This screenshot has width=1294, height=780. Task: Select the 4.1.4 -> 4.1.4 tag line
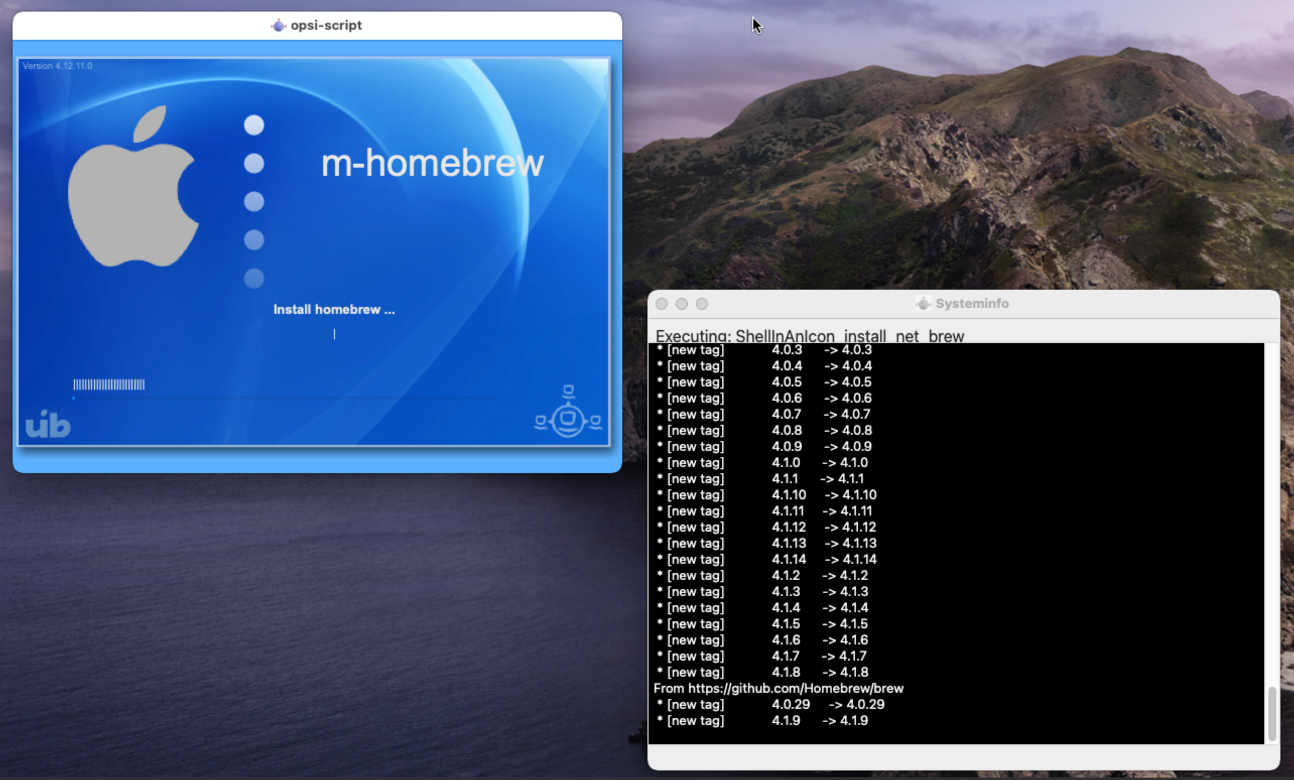pos(763,608)
